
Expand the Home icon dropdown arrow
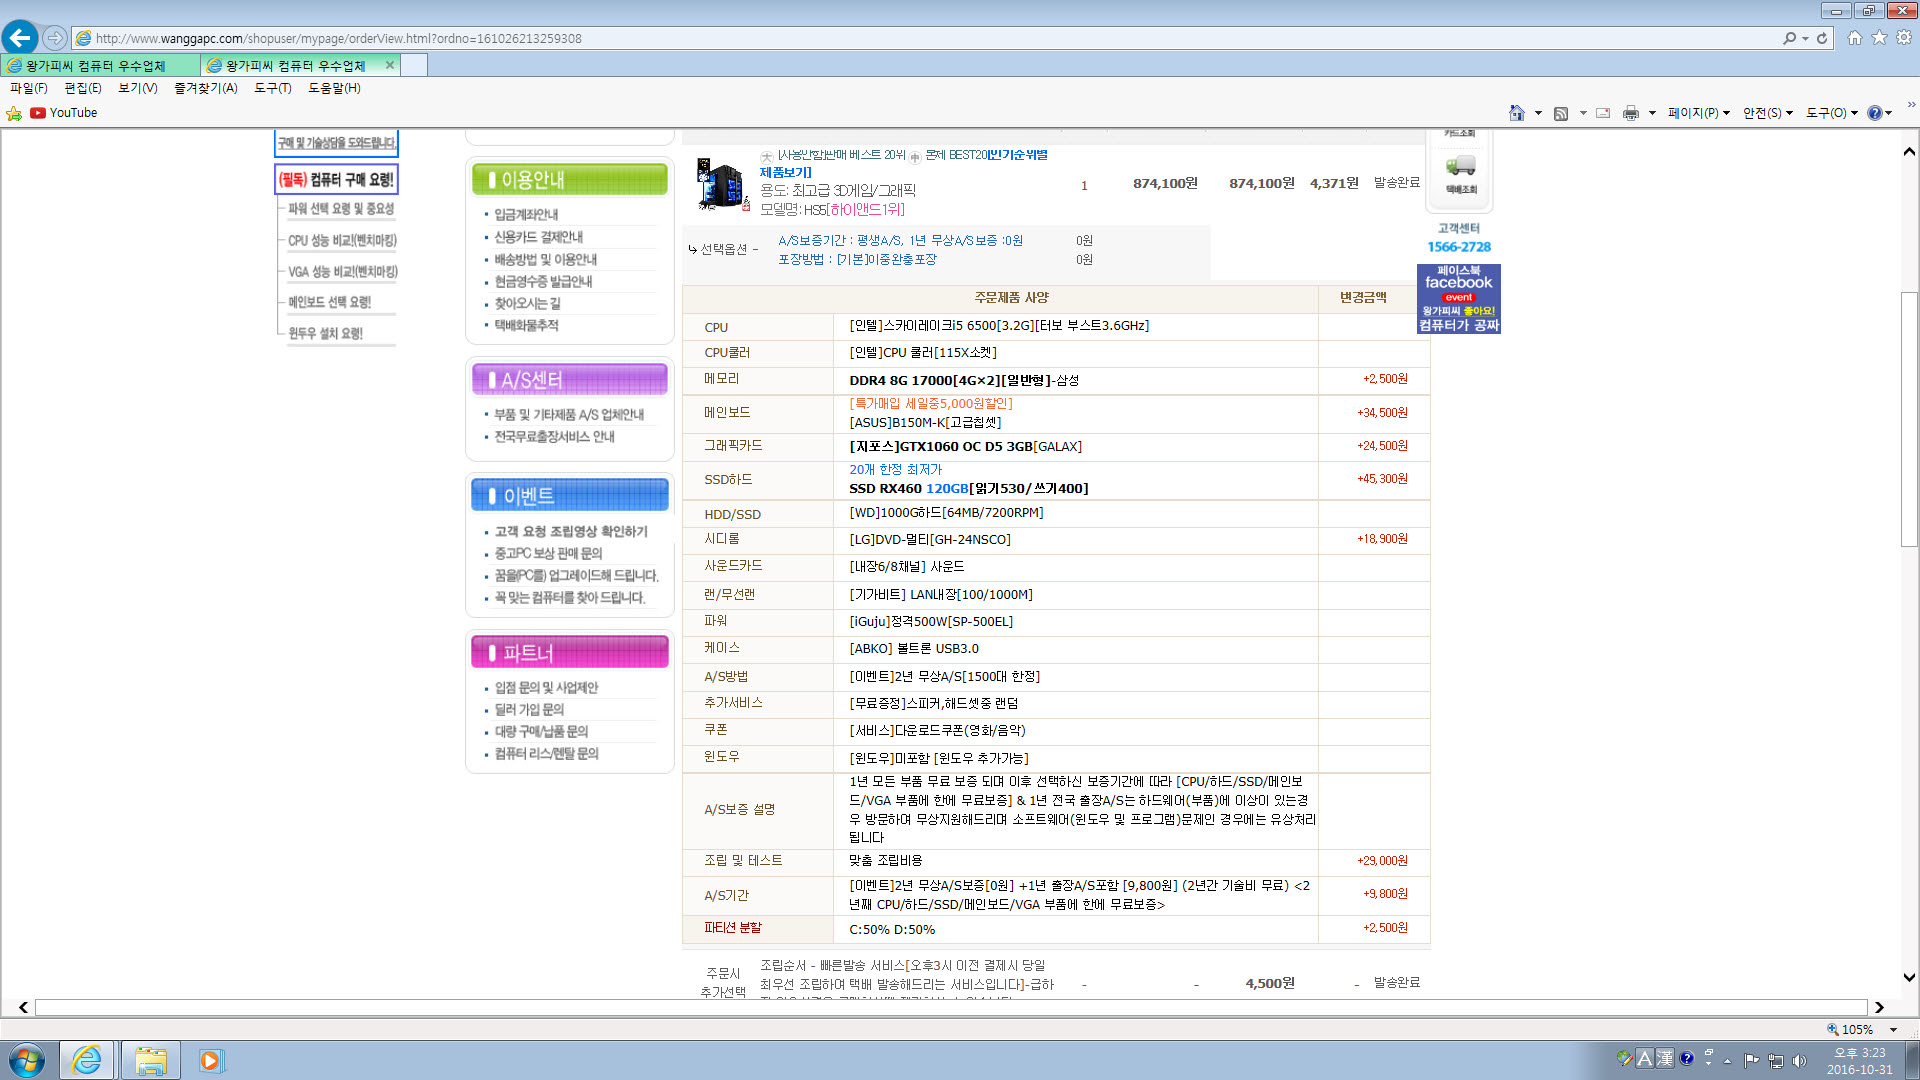[1538, 113]
